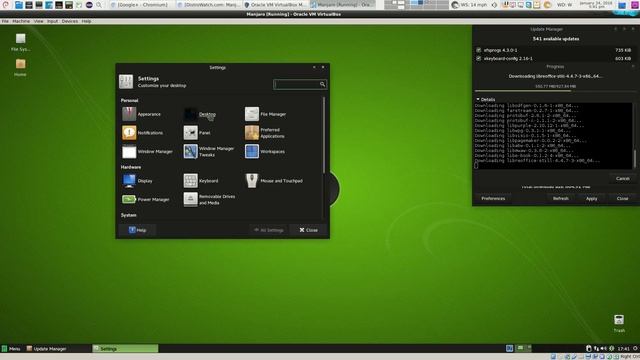Click the search magnifier in Settings
Screen dimensions: 640x360
[322, 84]
